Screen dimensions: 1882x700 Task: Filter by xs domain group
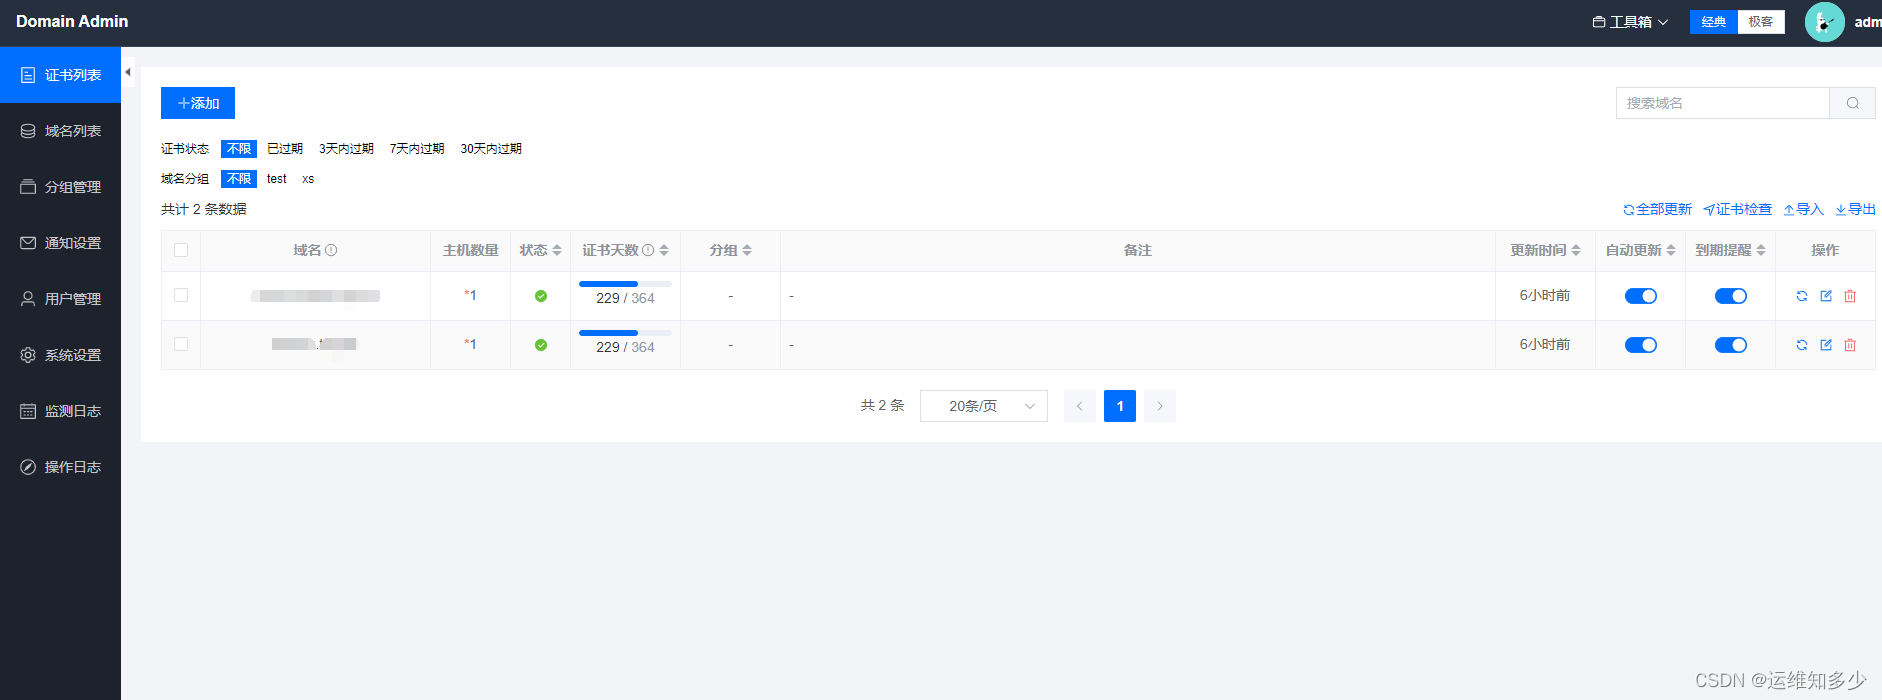308,179
